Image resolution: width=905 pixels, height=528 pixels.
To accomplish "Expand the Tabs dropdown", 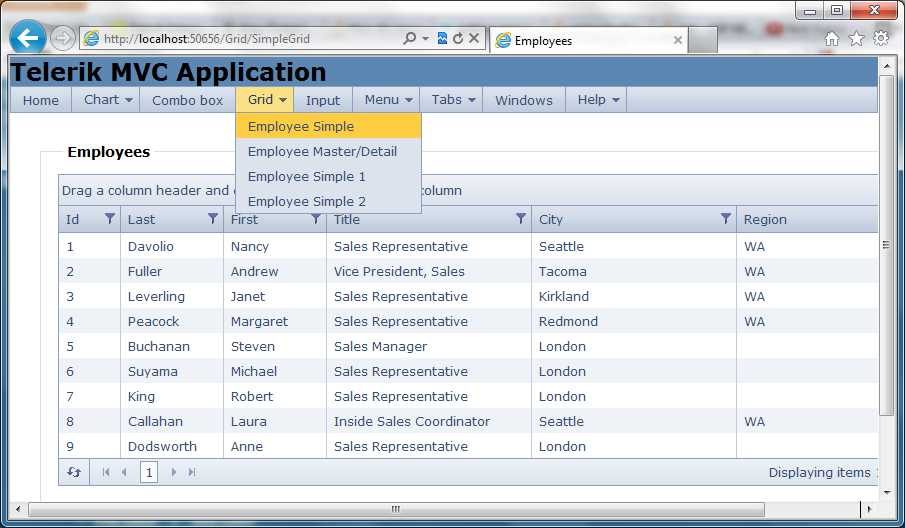I will [x=452, y=100].
